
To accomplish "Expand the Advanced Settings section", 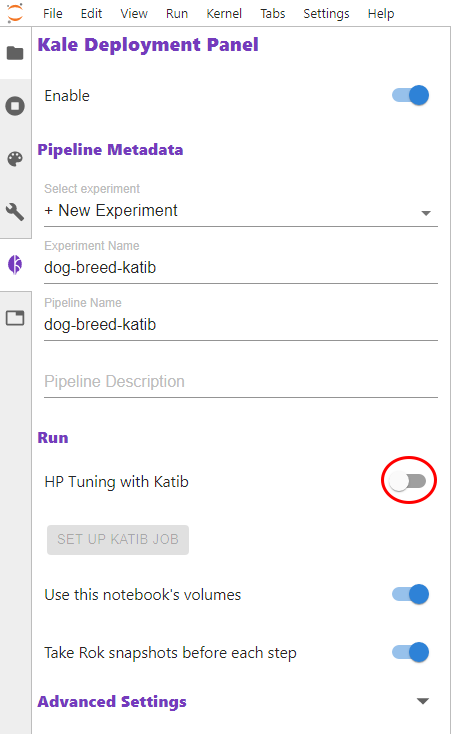I will pyautogui.click(x=423, y=701).
